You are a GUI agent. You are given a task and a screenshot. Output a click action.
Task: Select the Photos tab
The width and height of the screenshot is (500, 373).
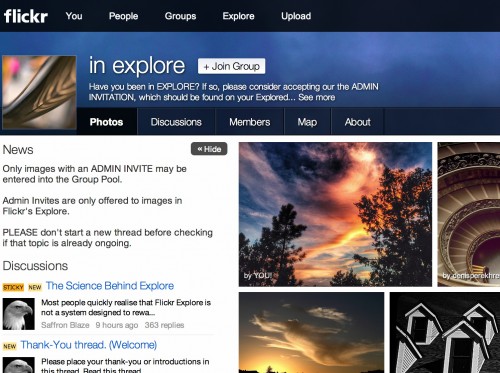[107, 122]
